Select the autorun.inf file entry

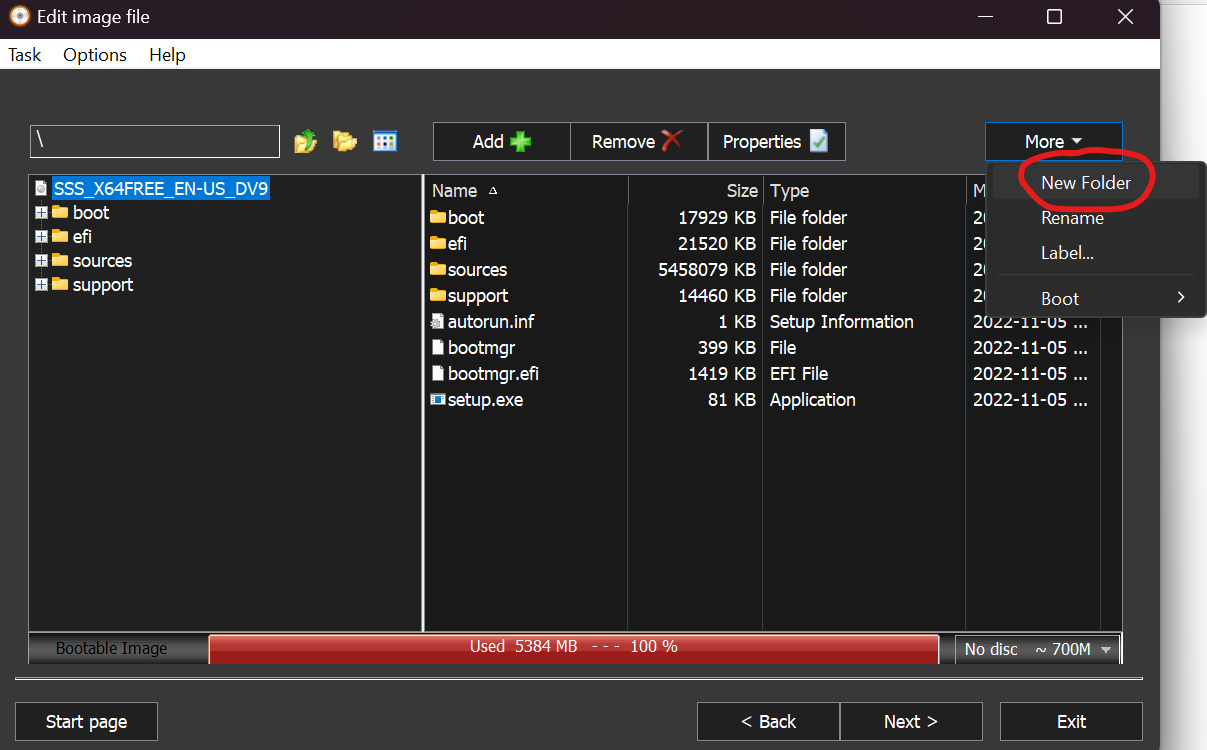click(490, 322)
